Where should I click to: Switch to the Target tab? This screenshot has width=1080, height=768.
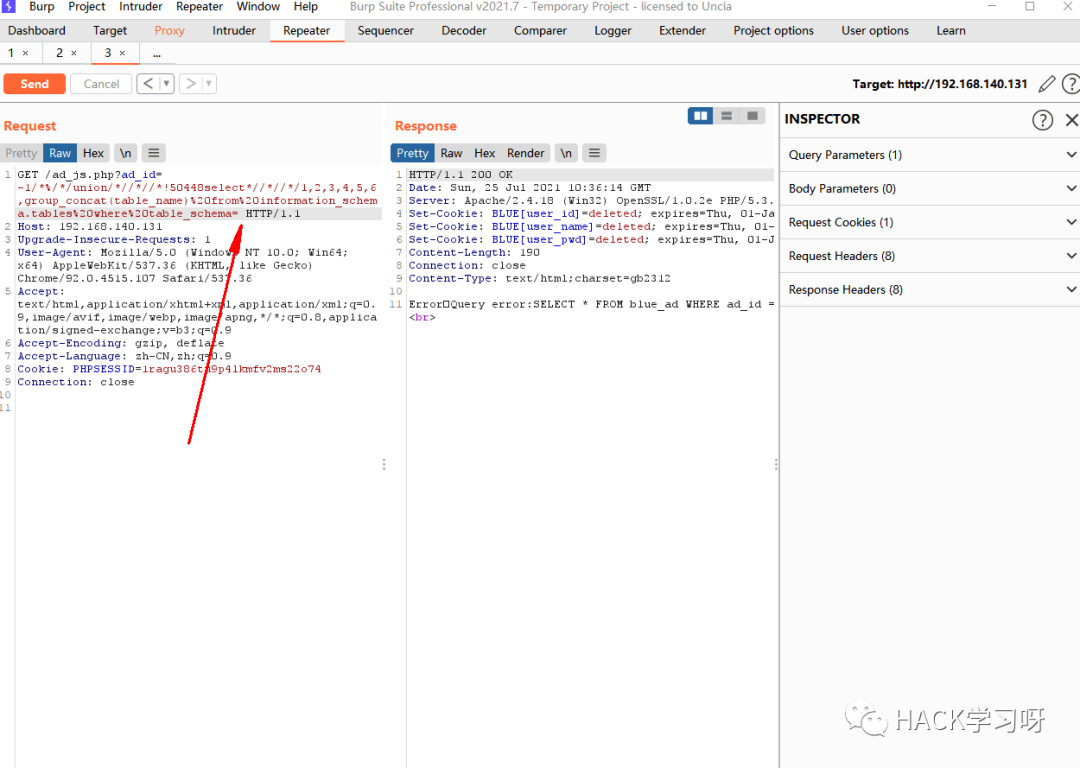[110, 31]
